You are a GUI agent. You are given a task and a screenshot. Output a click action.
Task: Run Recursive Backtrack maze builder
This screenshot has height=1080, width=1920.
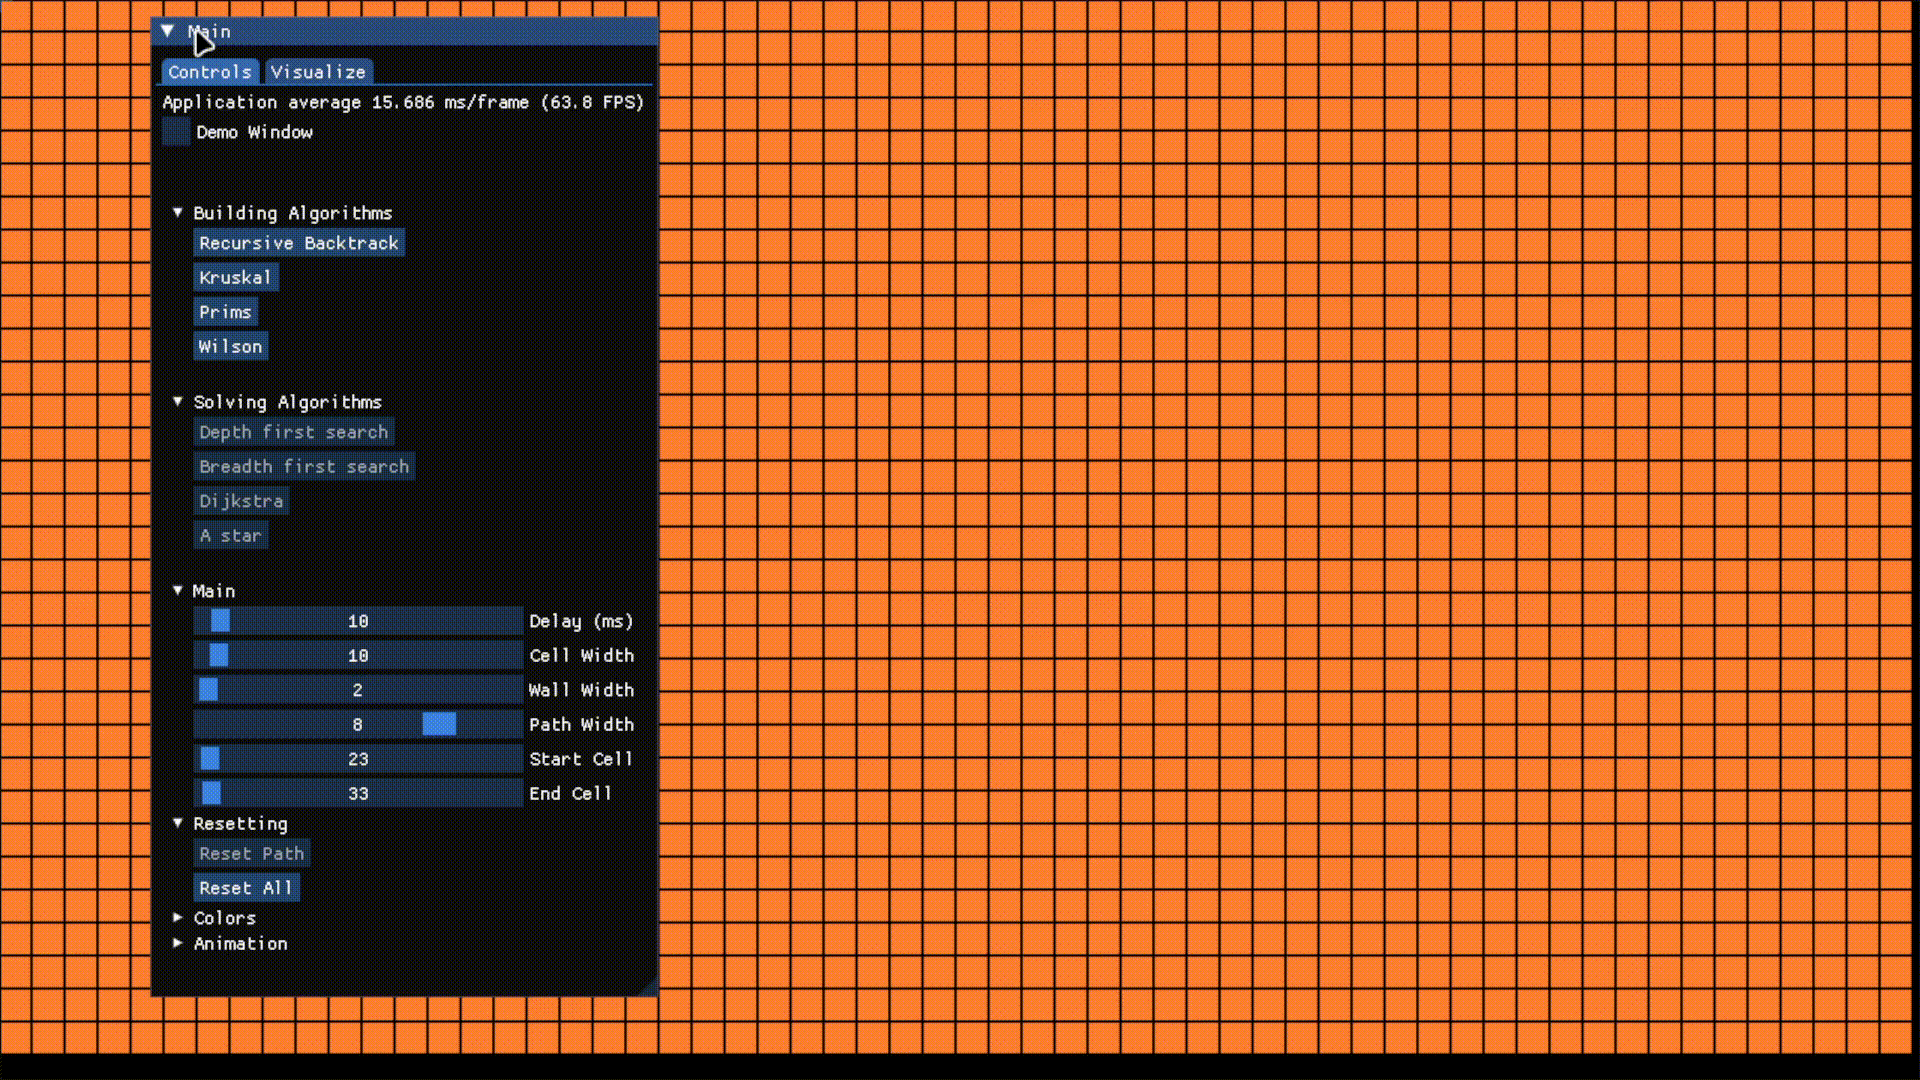tap(298, 243)
